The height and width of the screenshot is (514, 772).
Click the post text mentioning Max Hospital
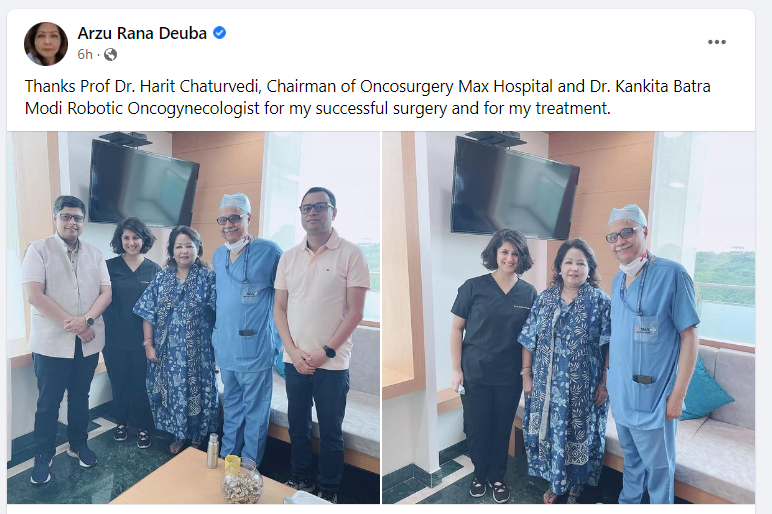[368, 97]
